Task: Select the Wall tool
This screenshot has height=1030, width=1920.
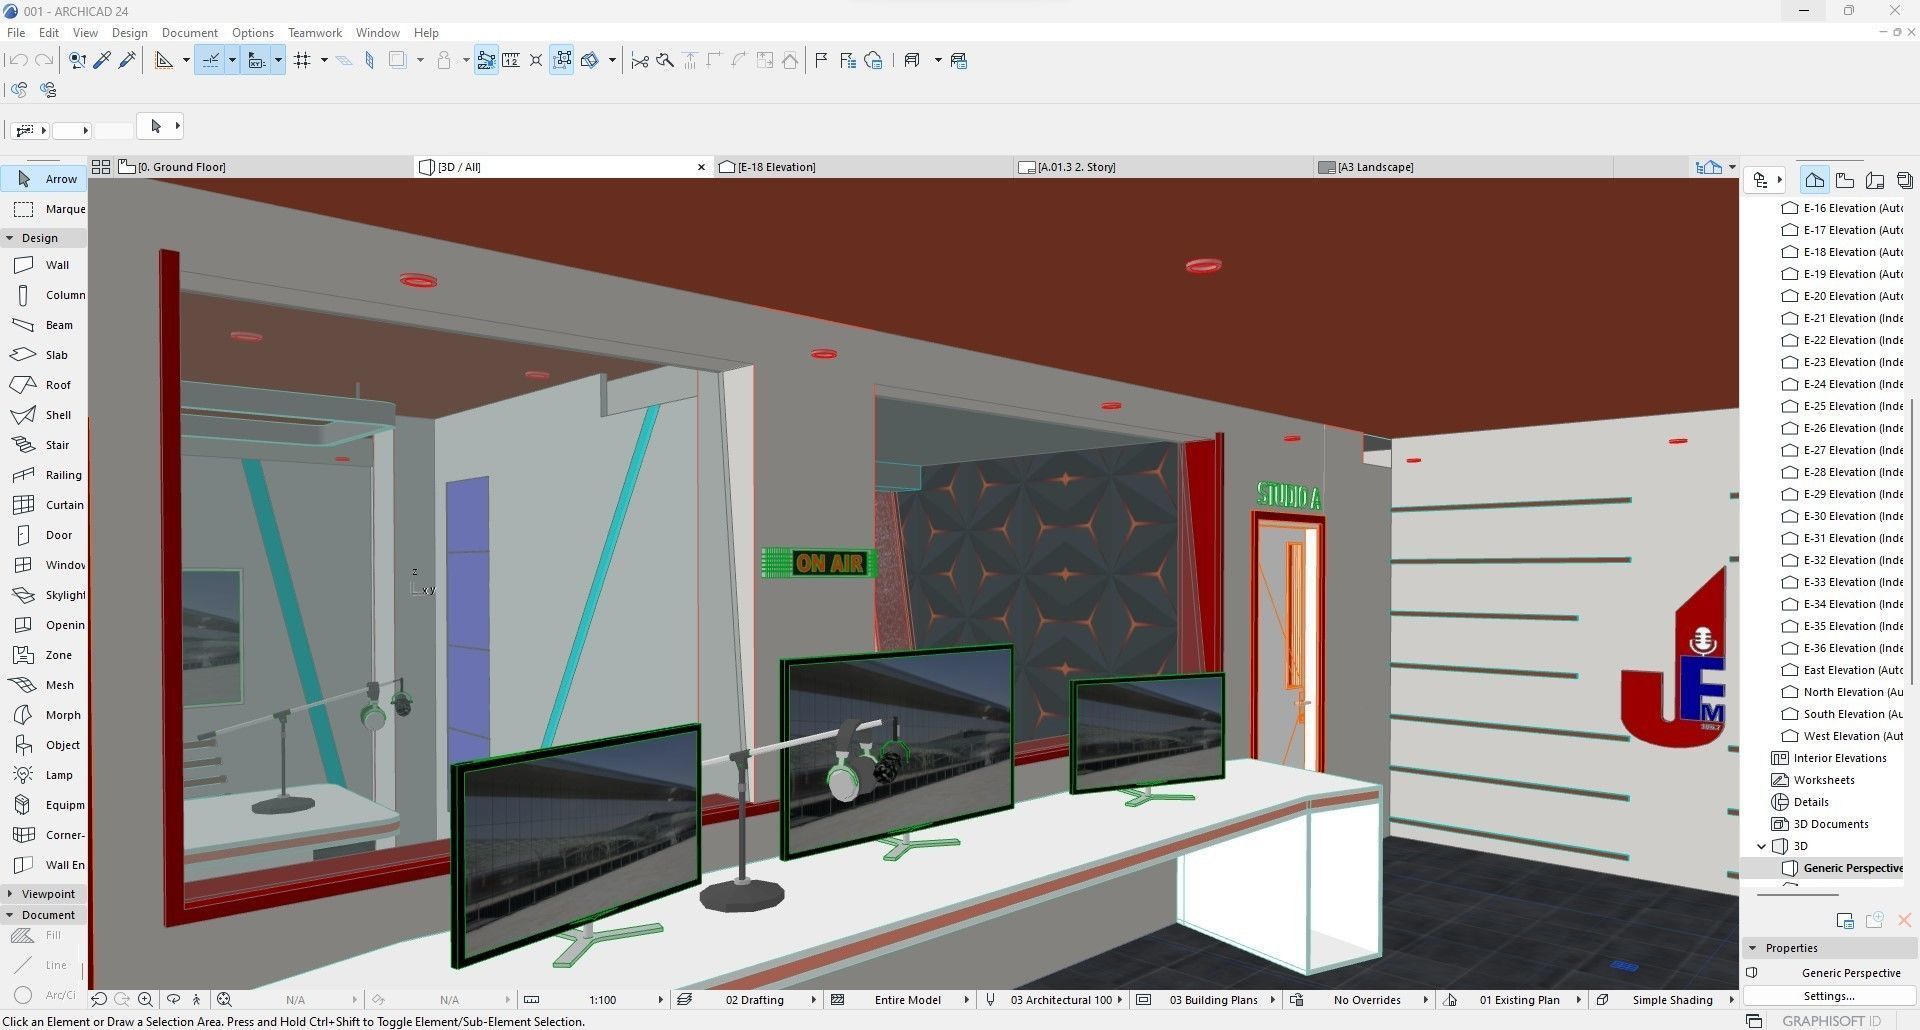Action: pyautogui.click(x=57, y=264)
